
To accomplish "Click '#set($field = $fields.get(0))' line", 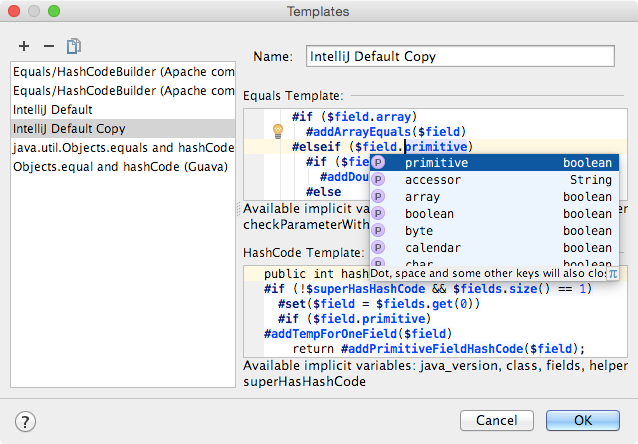I will tap(379, 304).
